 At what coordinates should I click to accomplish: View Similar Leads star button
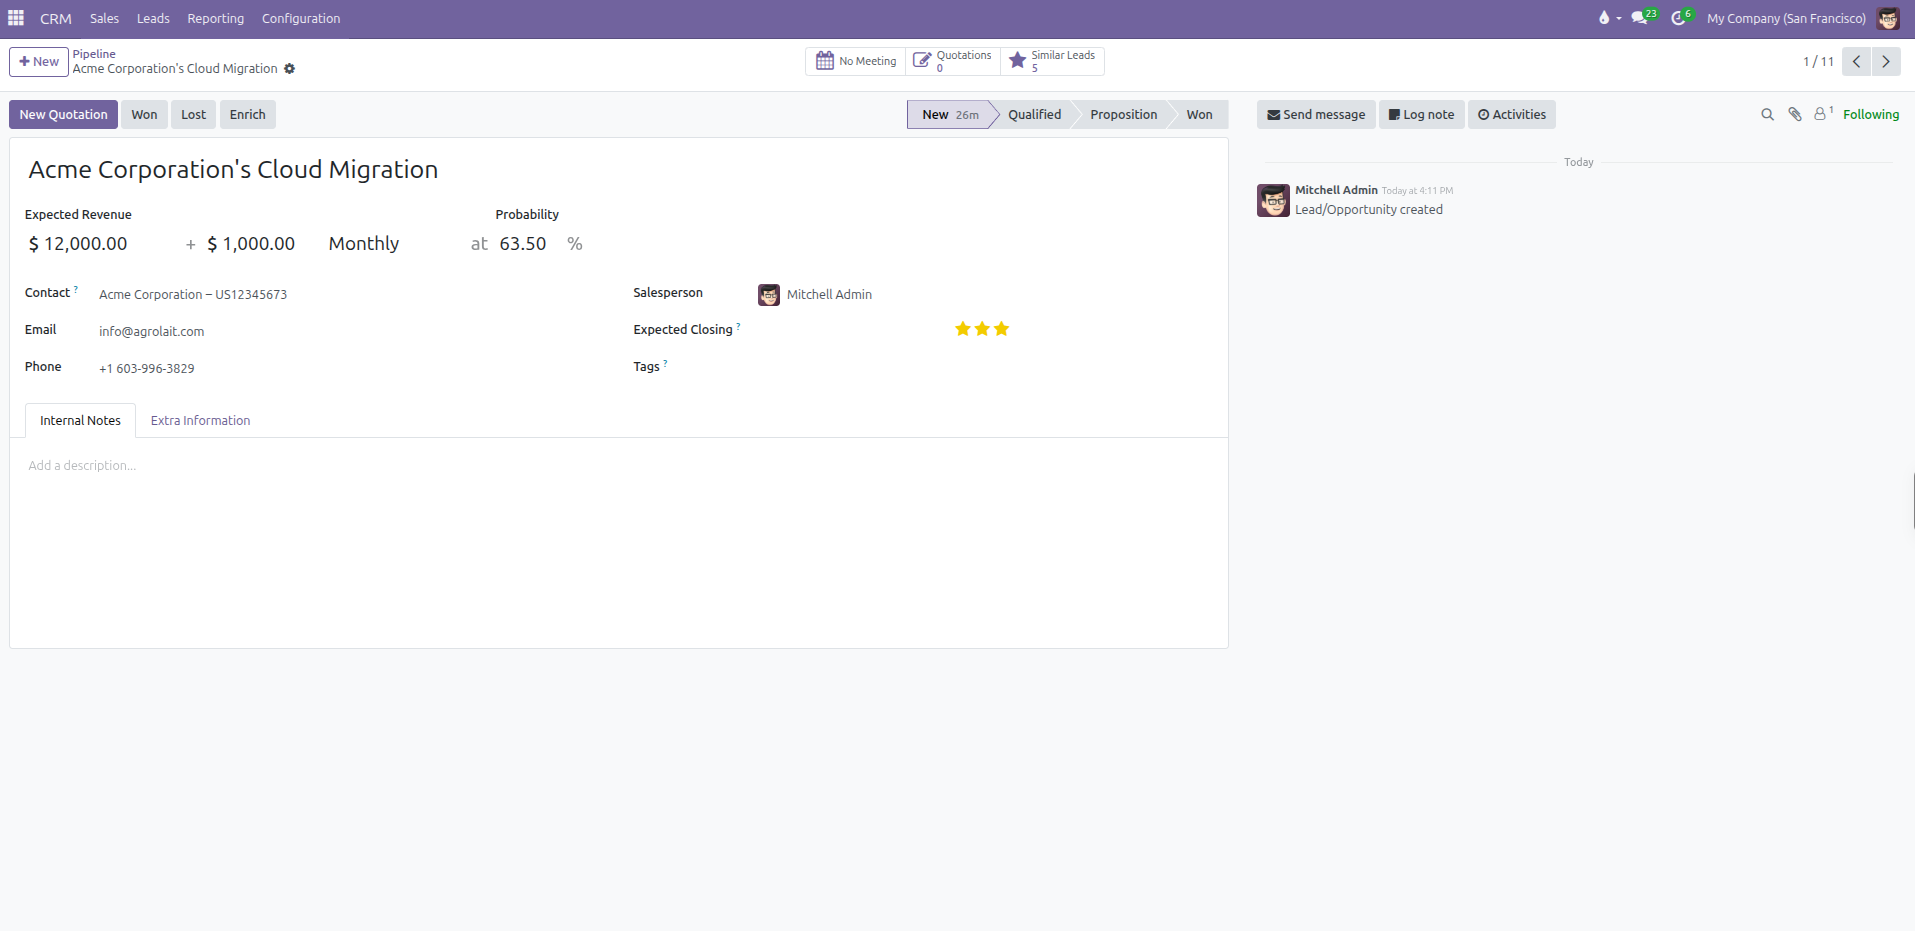(x=1052, y=61)
